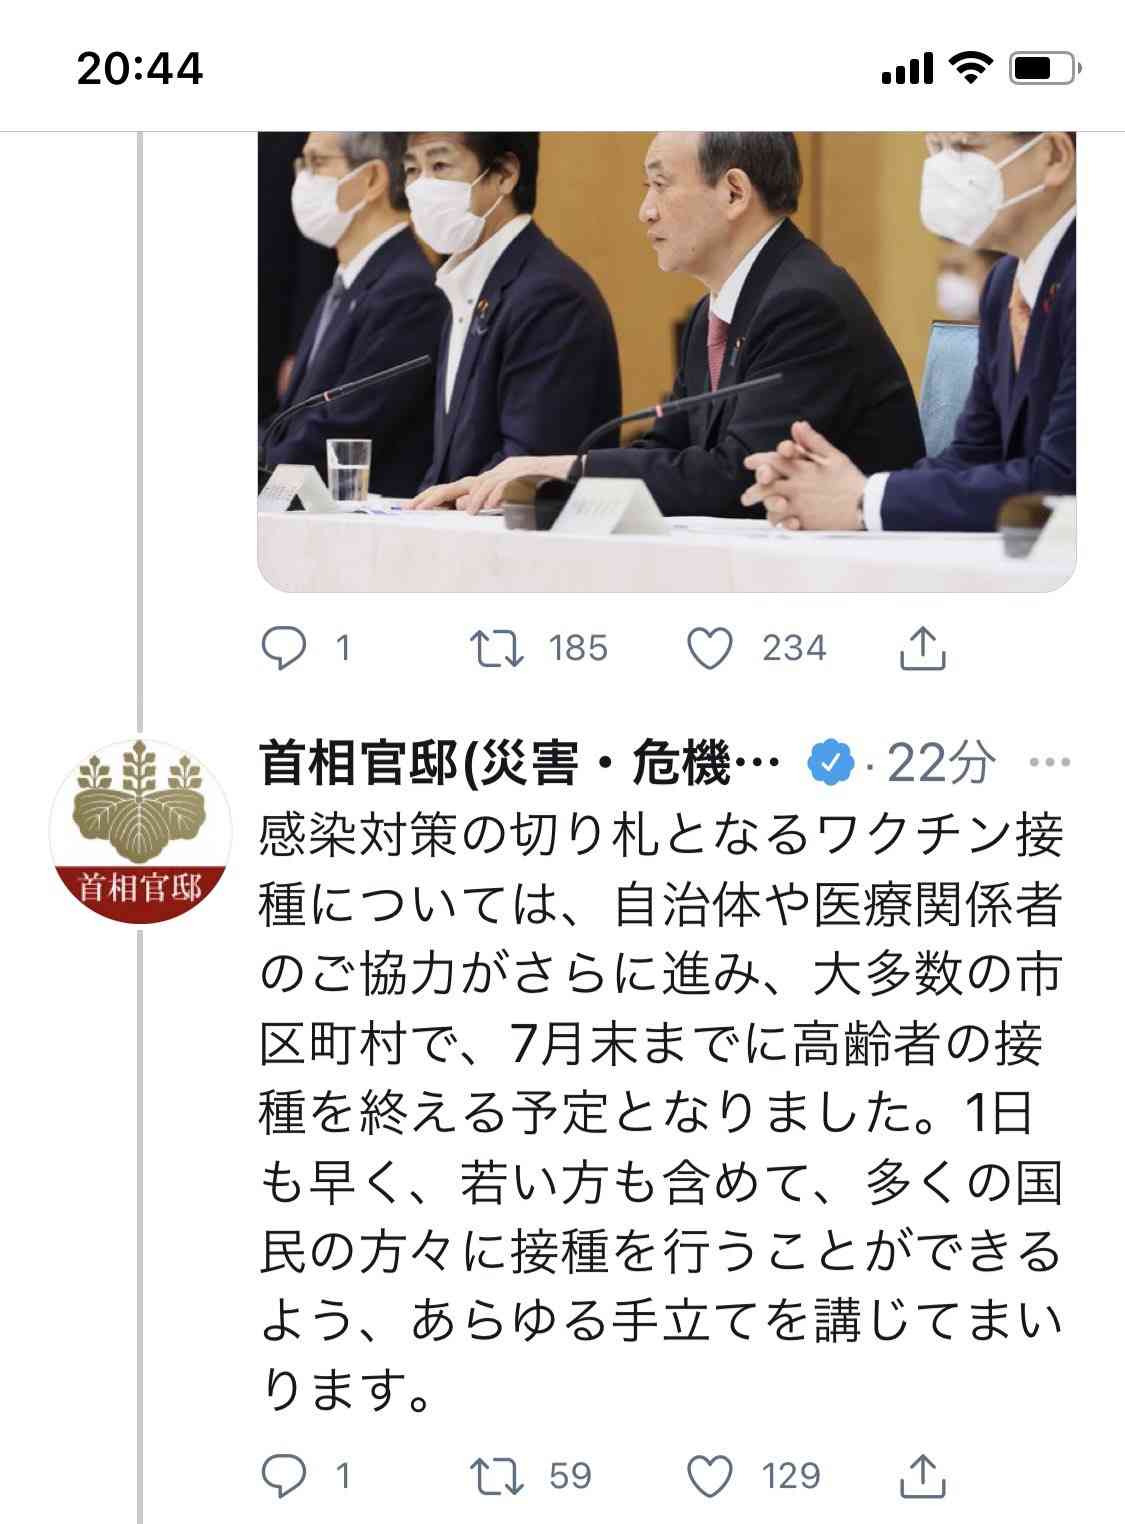Reply to the vaccine tweet
Image resolution: width=1125 pixels, height=1524 pixels.
pos(283,1475)
